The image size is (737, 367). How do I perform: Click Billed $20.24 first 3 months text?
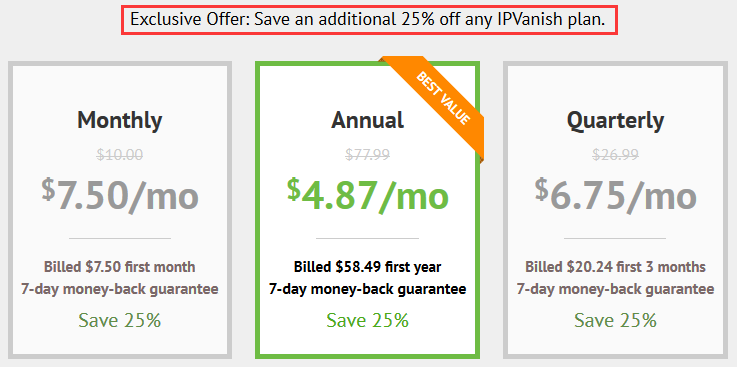(x=615, y=267)
